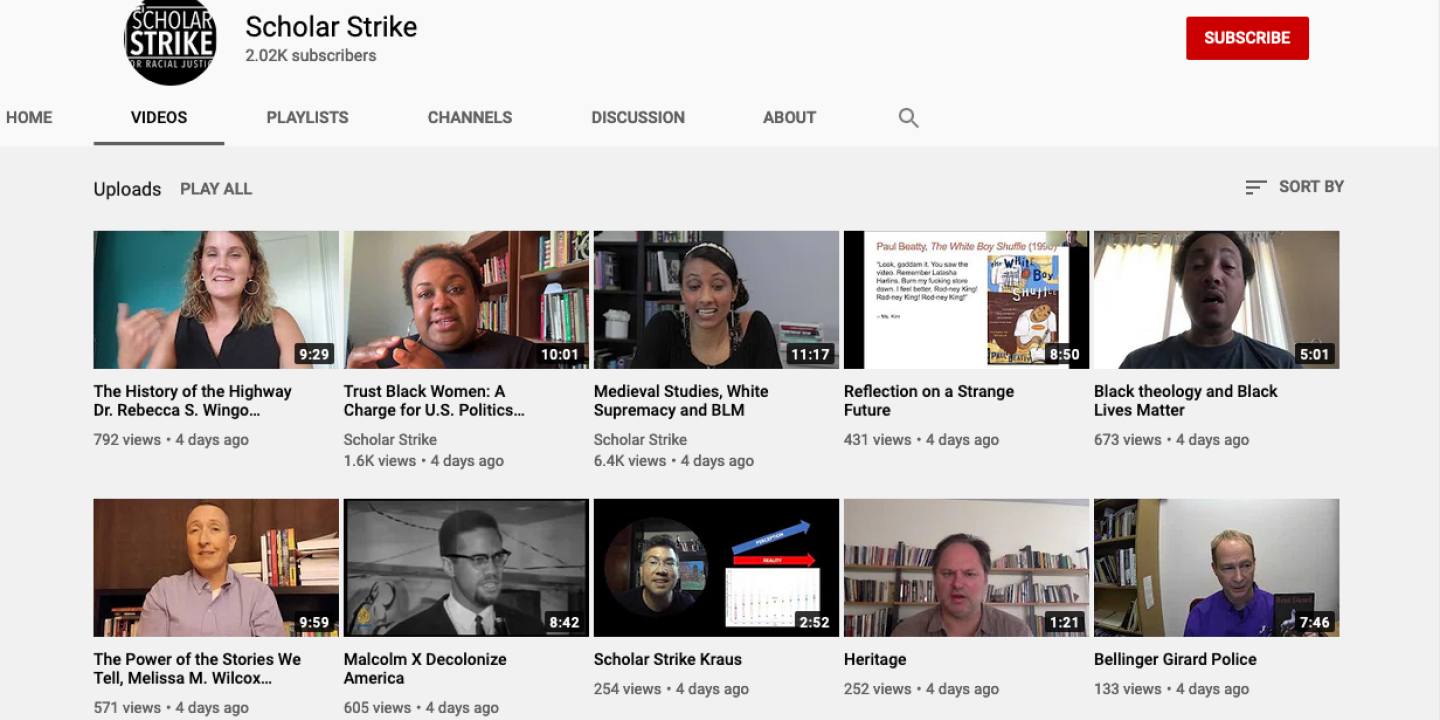Image resolution: width=1440 pixels, height=720 pixels.
Task: Click the 1:21 duration badge
Action: (x=1064, y=622)
